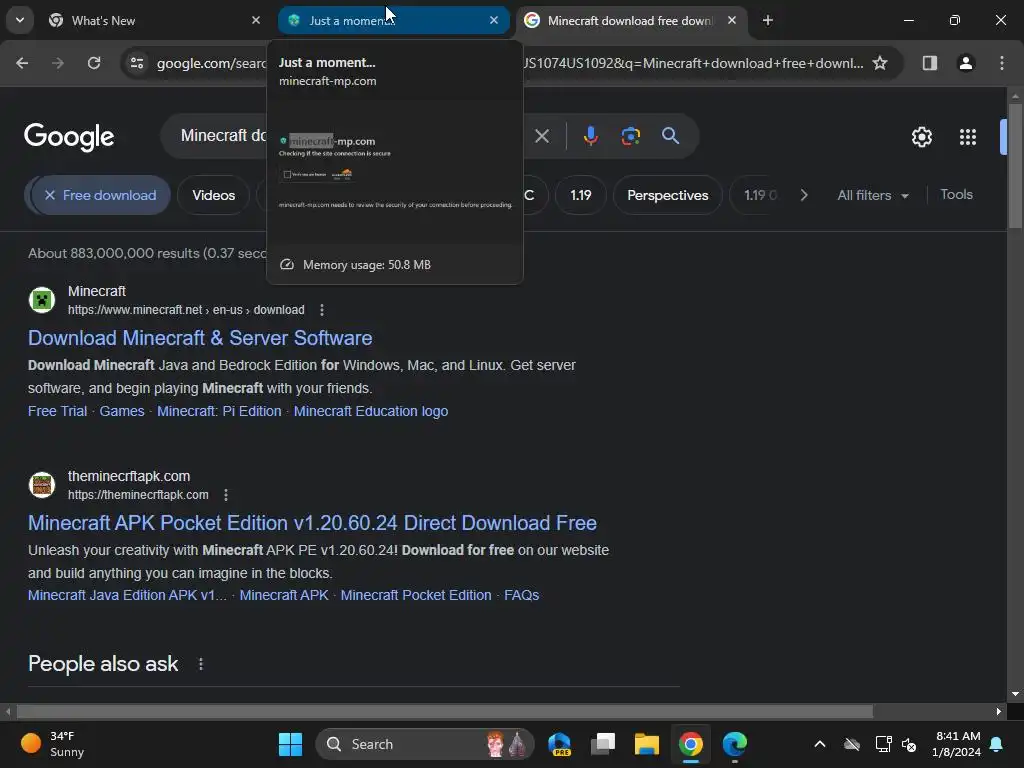Show hidden system tray icons

(x=820, y=744)
